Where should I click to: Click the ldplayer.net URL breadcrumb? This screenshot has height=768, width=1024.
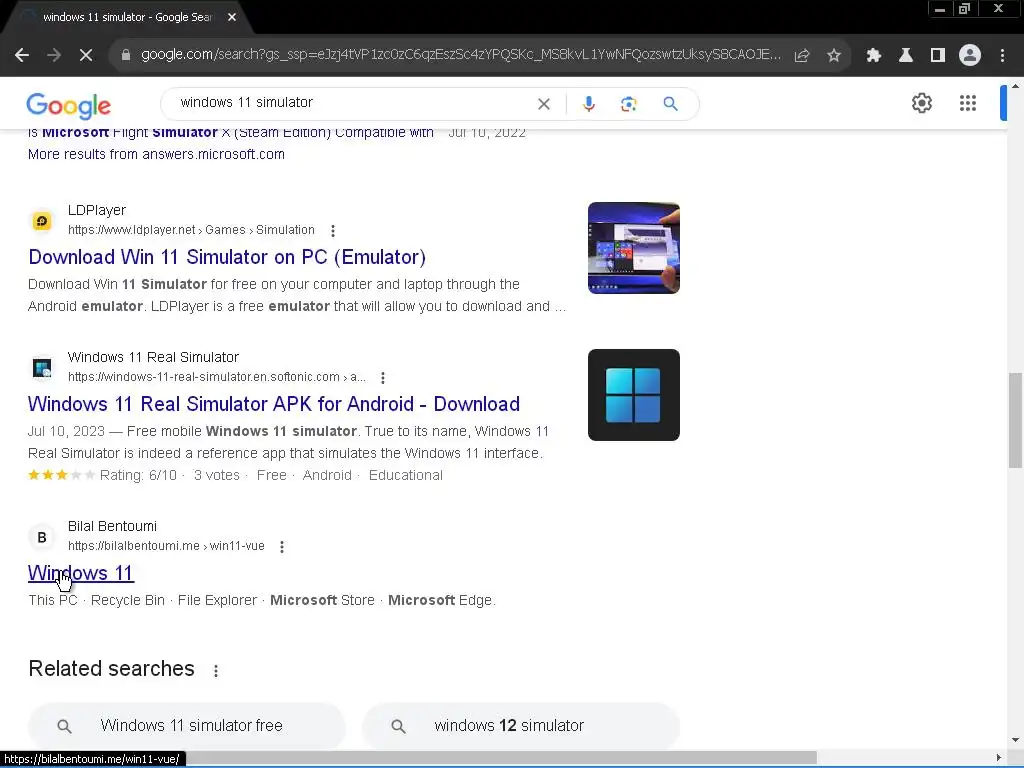[191, 230]
